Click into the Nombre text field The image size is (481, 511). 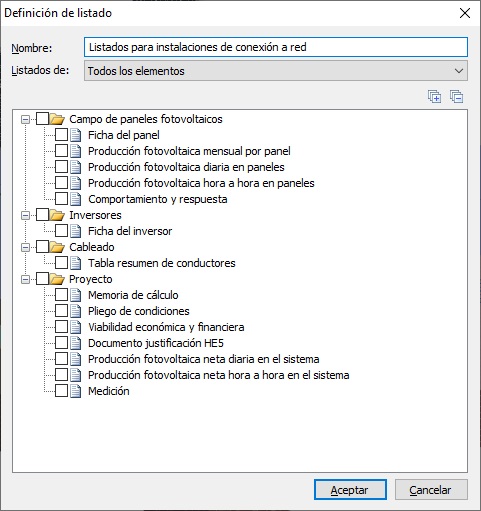(x=276, y=47)
